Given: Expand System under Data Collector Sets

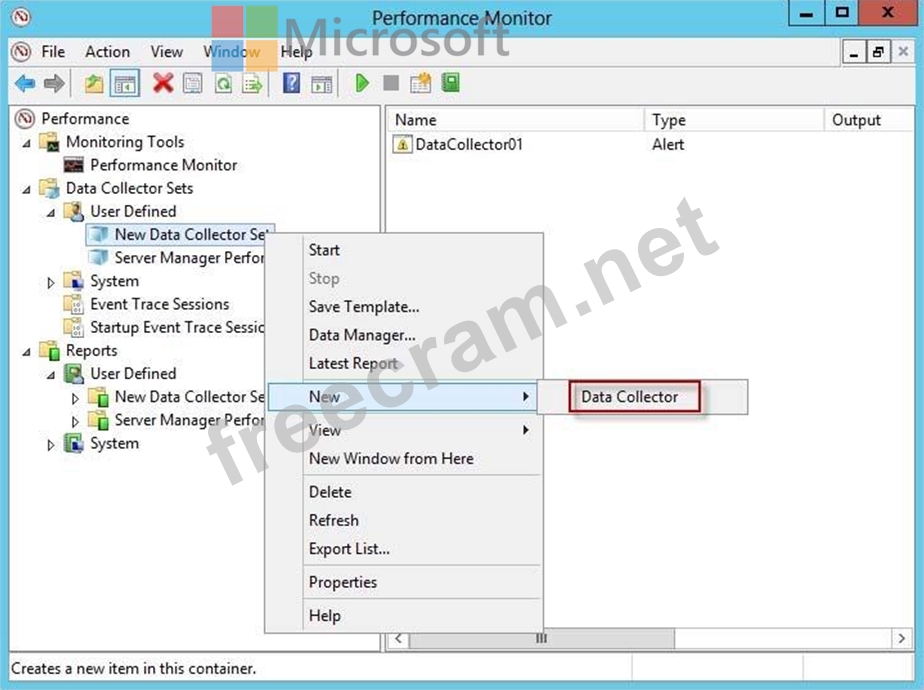Looking at the screenshot, I should pyautogui.click(x=51, y=282).
